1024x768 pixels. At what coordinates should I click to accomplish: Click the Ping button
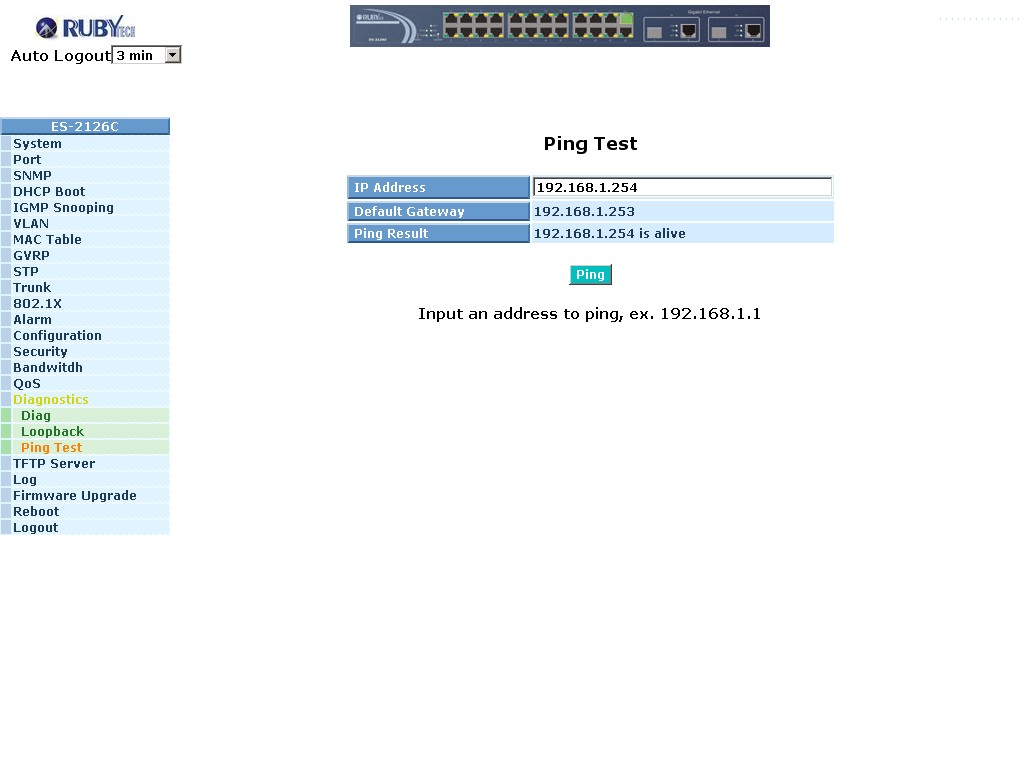(x=590, y=275)
